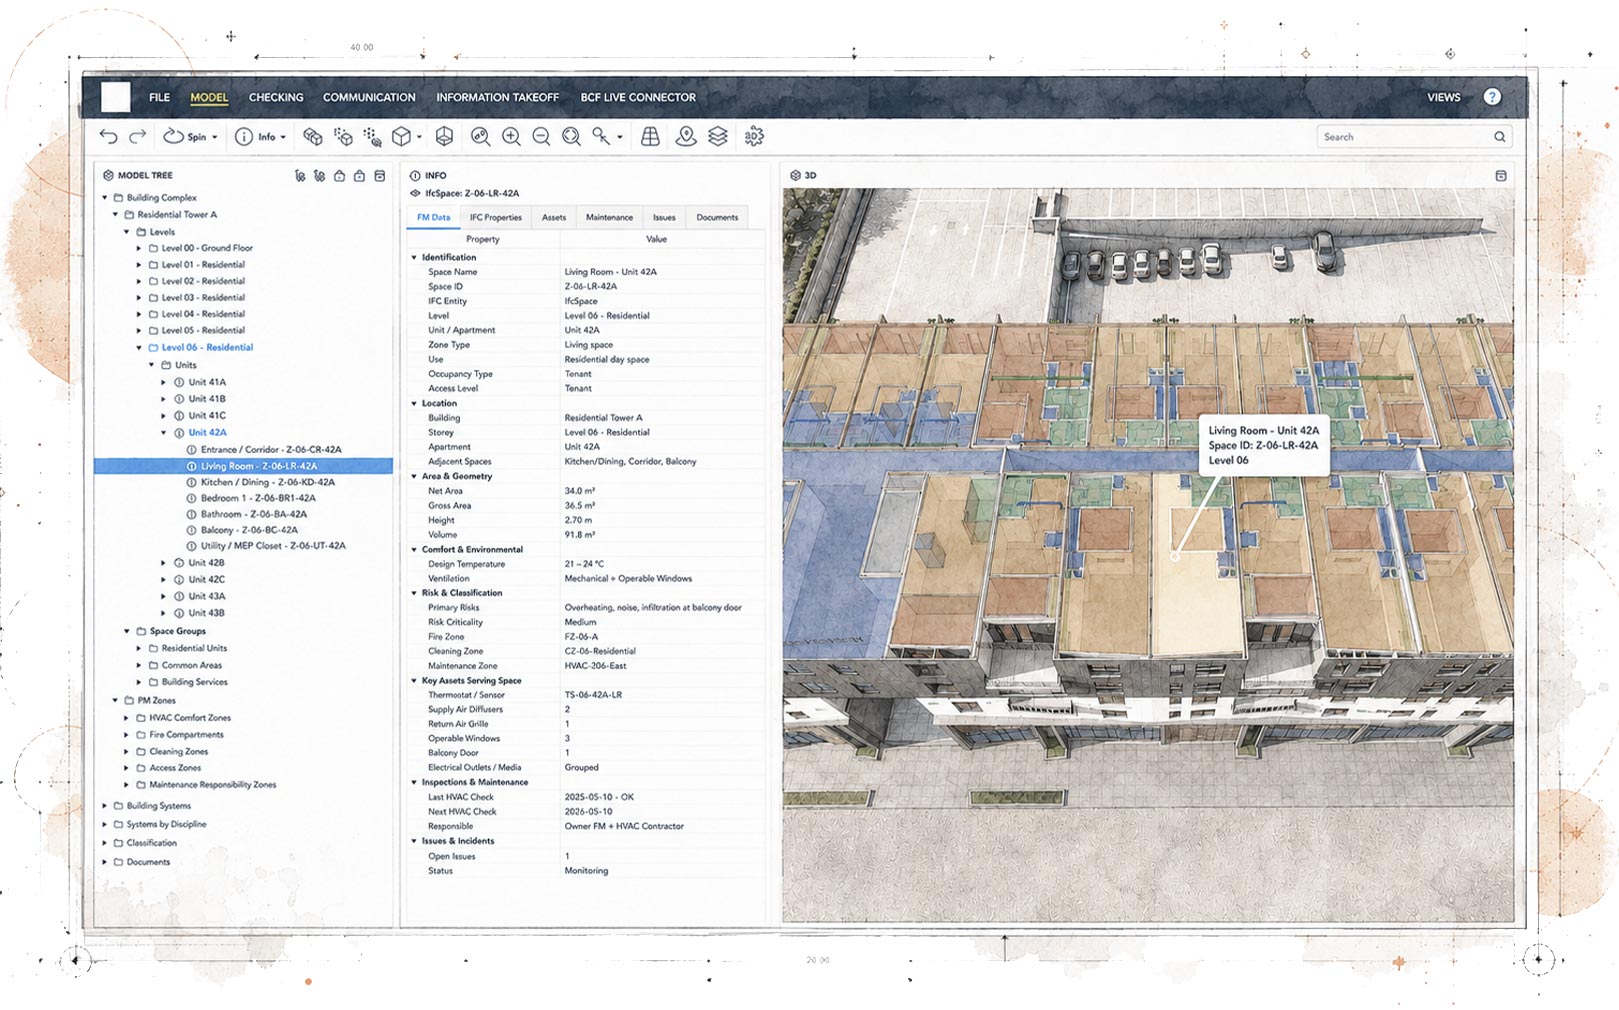Open the 3D settings gear icon
The height and width of the screenshot is (1010, 1619).
tap(755, 137)
